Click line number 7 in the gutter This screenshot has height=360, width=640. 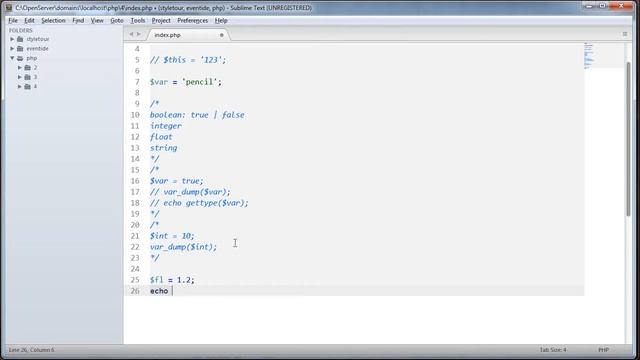tap(137, 82)
